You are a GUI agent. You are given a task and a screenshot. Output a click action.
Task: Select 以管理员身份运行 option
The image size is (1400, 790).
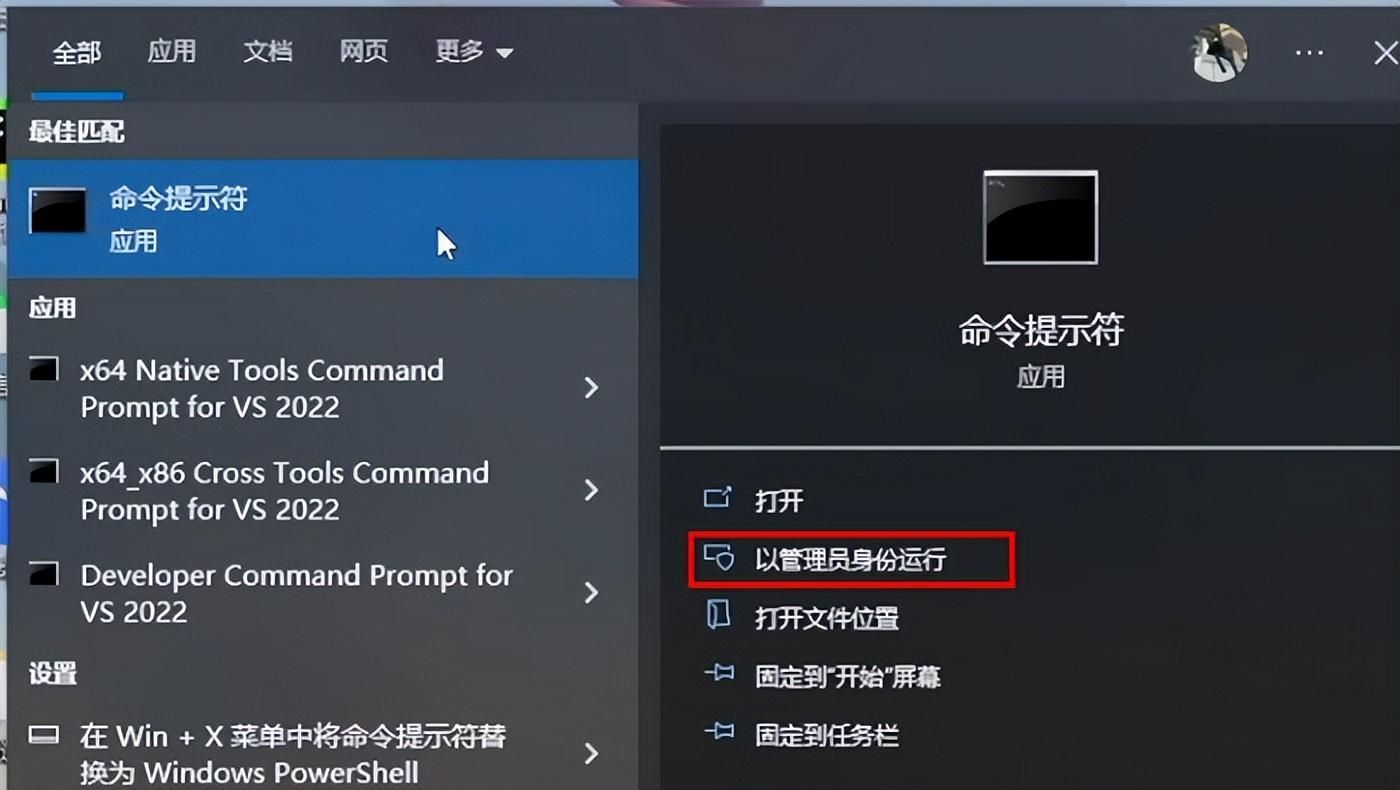point(852,559)
